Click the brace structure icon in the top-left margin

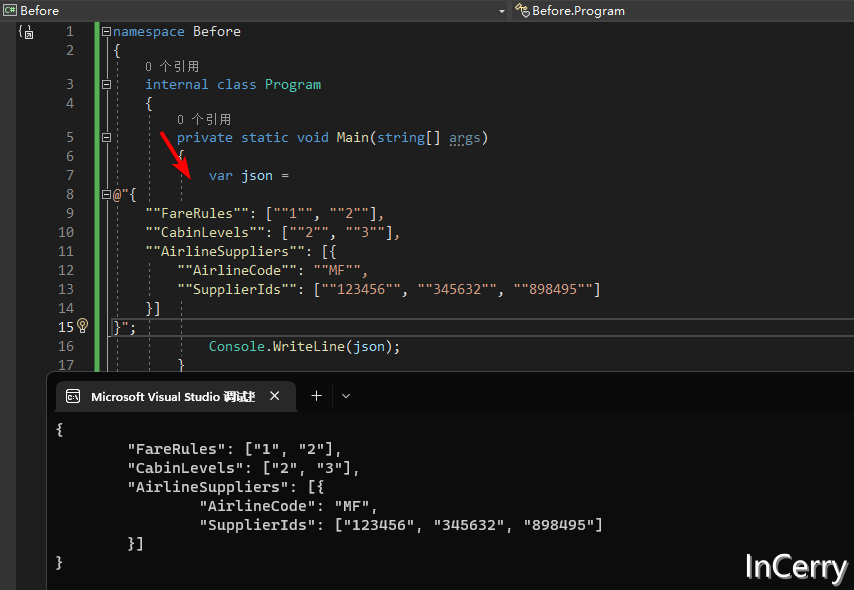24,32
